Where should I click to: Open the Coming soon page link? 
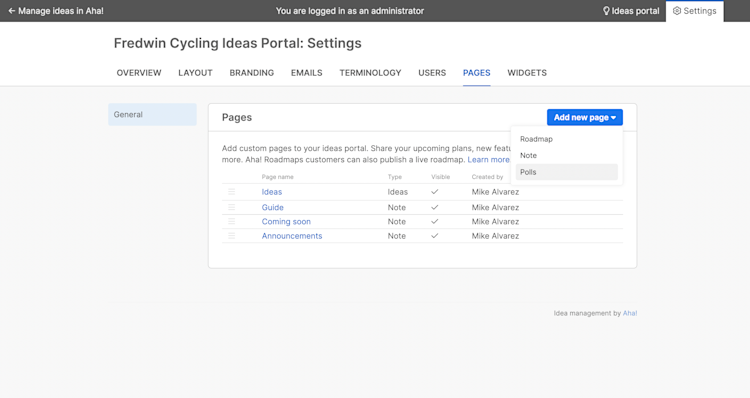(286, 221)
